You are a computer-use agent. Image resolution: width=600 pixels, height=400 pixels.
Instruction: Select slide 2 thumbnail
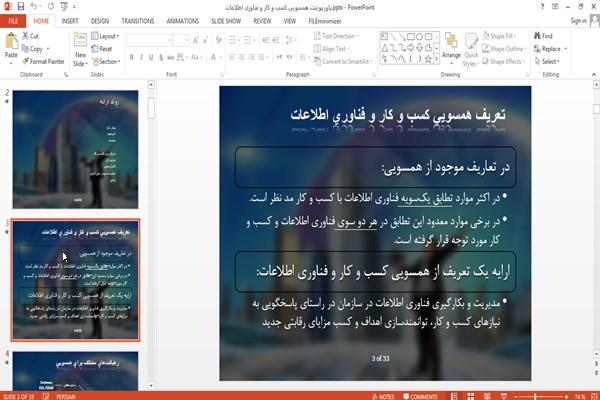point(75,149)
